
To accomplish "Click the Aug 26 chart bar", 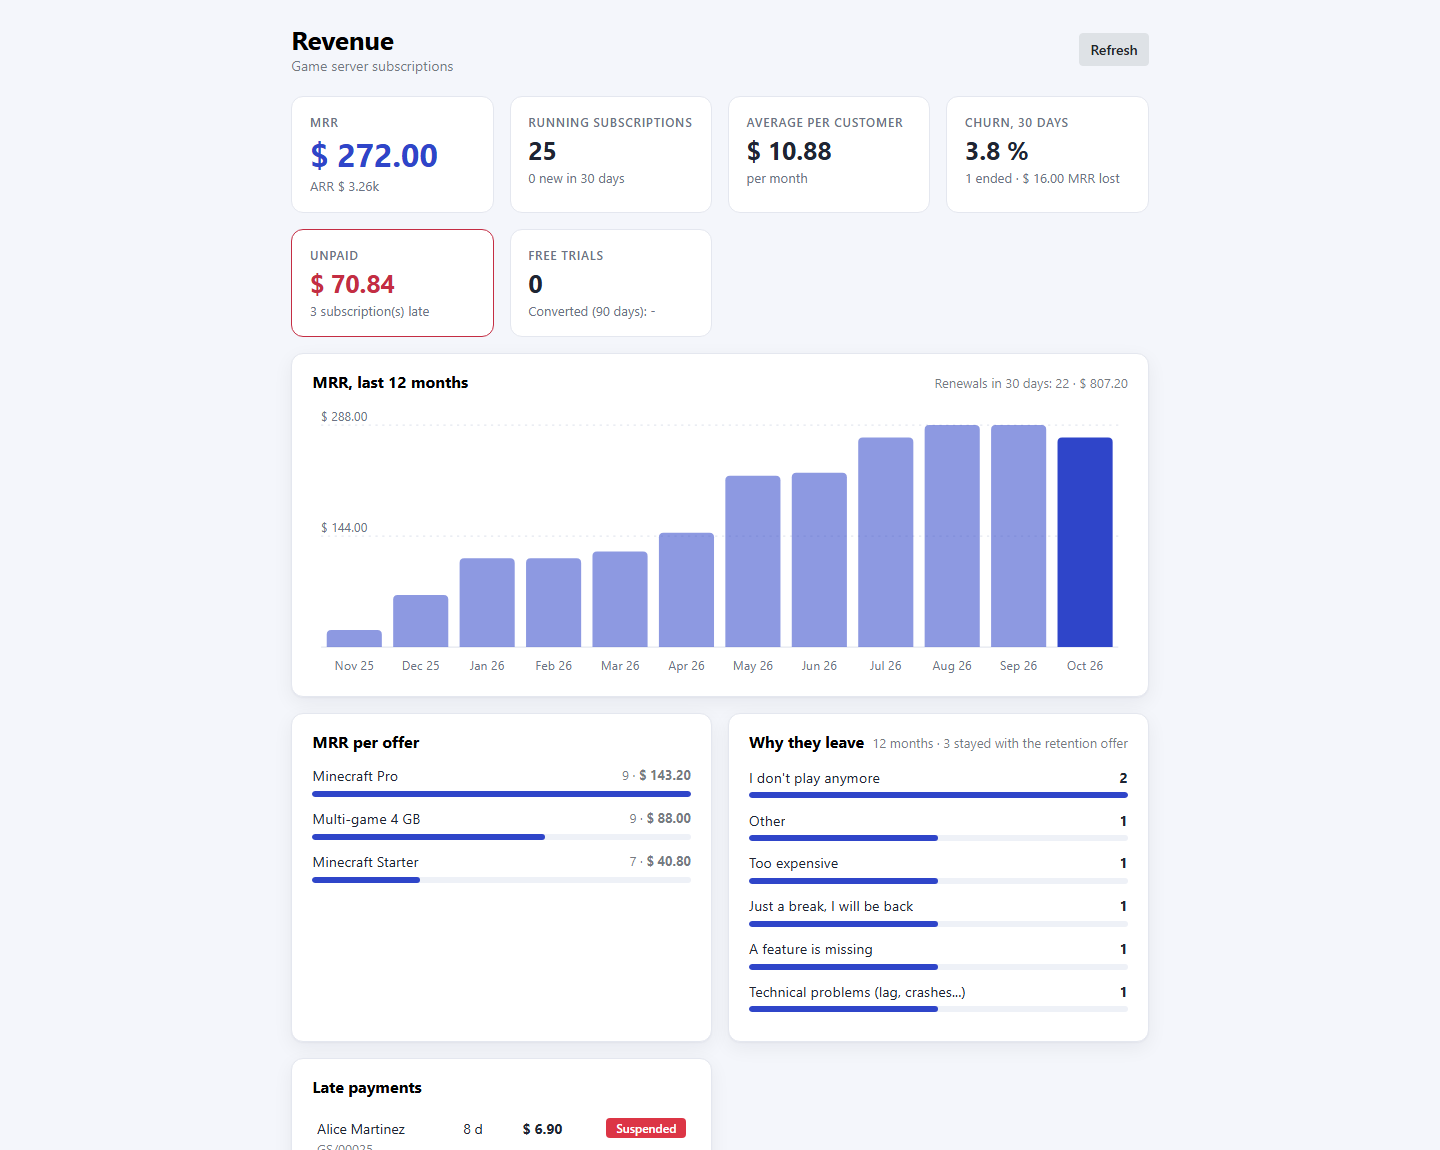I will [x=952, y=536].
